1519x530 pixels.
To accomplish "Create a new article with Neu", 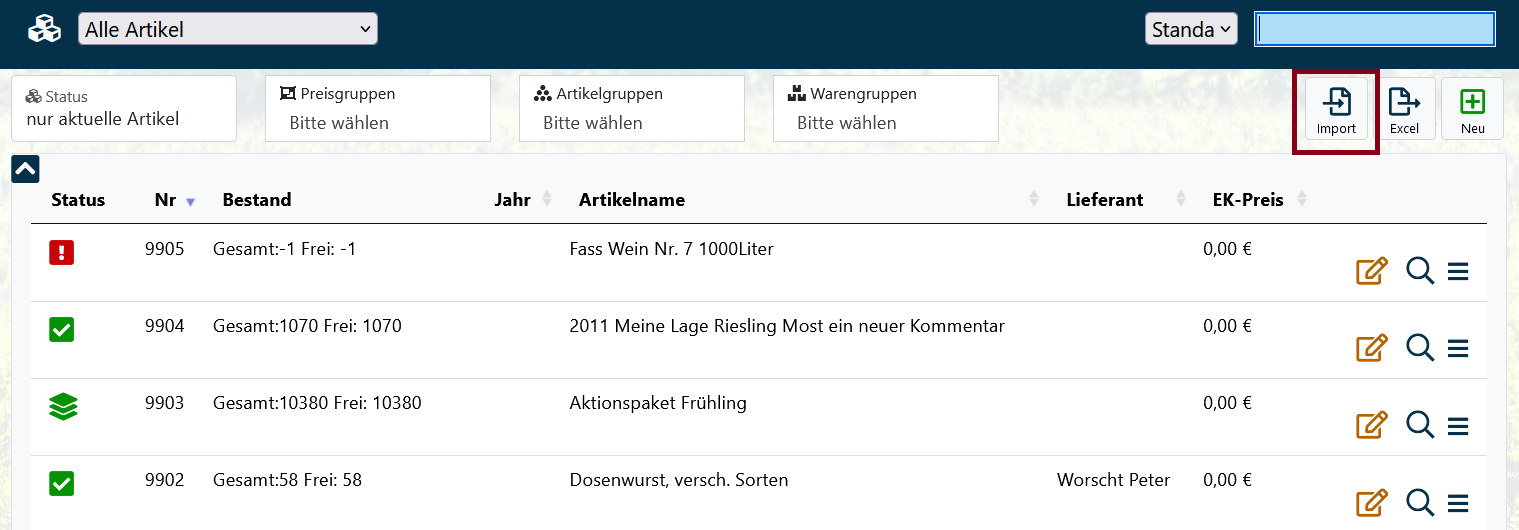I will (x=1472, y=108).
